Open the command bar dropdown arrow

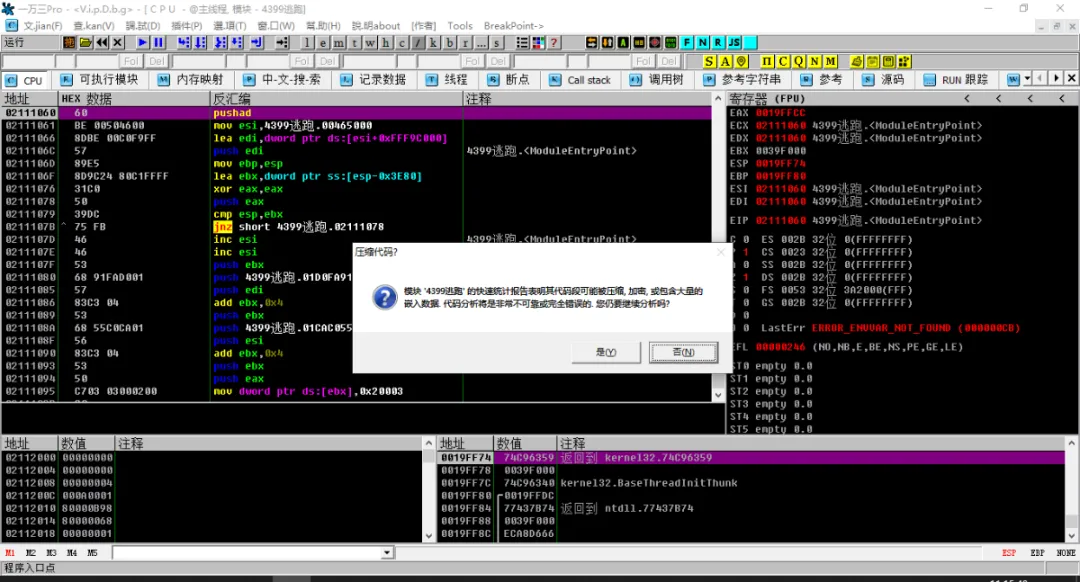tap(387, 552)
